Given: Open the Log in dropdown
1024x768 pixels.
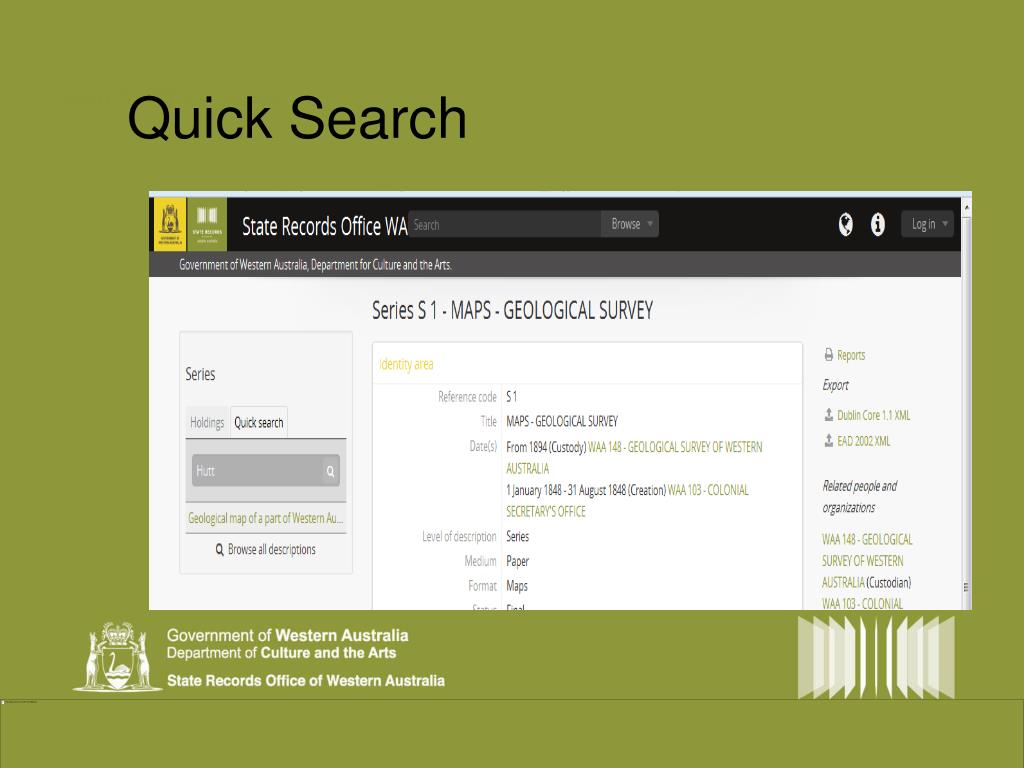Looking at the screenshot, I should pos(928,224).
